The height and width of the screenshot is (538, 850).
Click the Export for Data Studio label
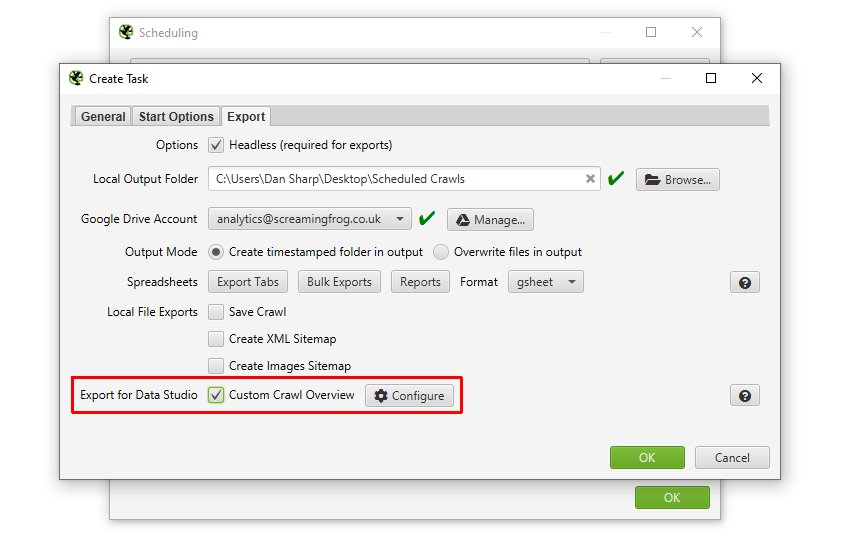point(139,395)
